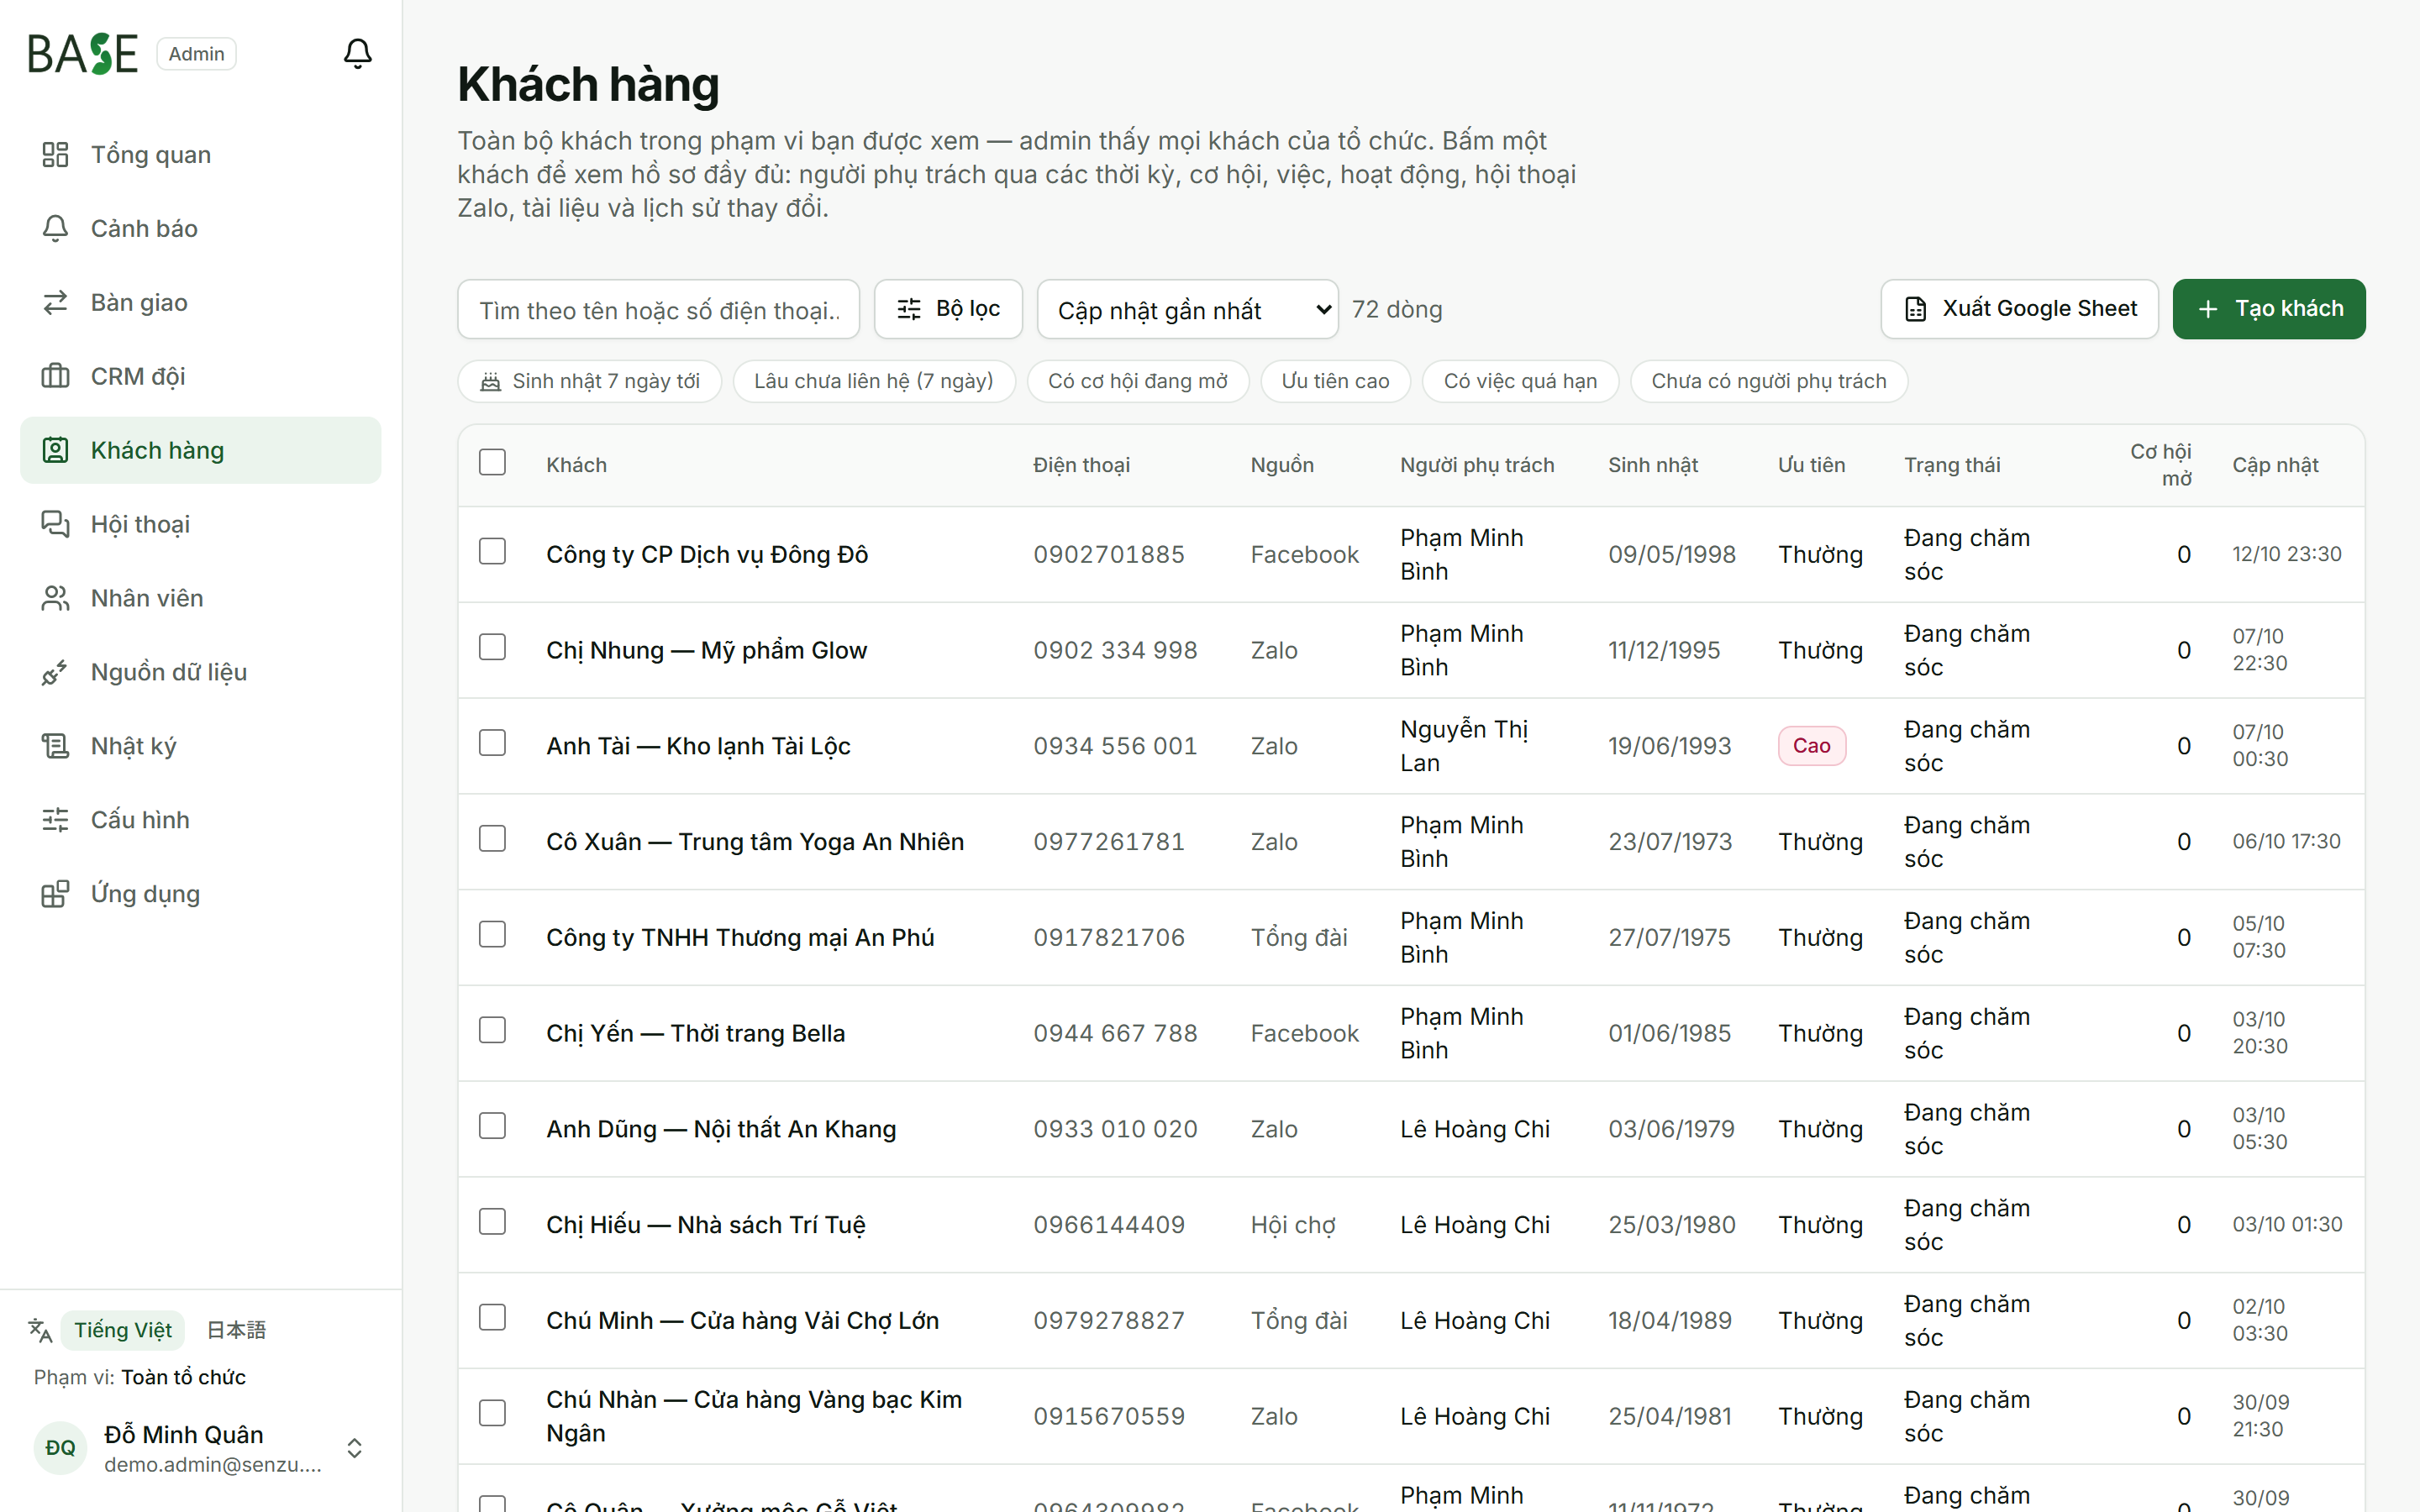Apply the Có việc quá hạn filter chip
The height and width of the screenshot is (1512, 2420).
pos(1520,381)
